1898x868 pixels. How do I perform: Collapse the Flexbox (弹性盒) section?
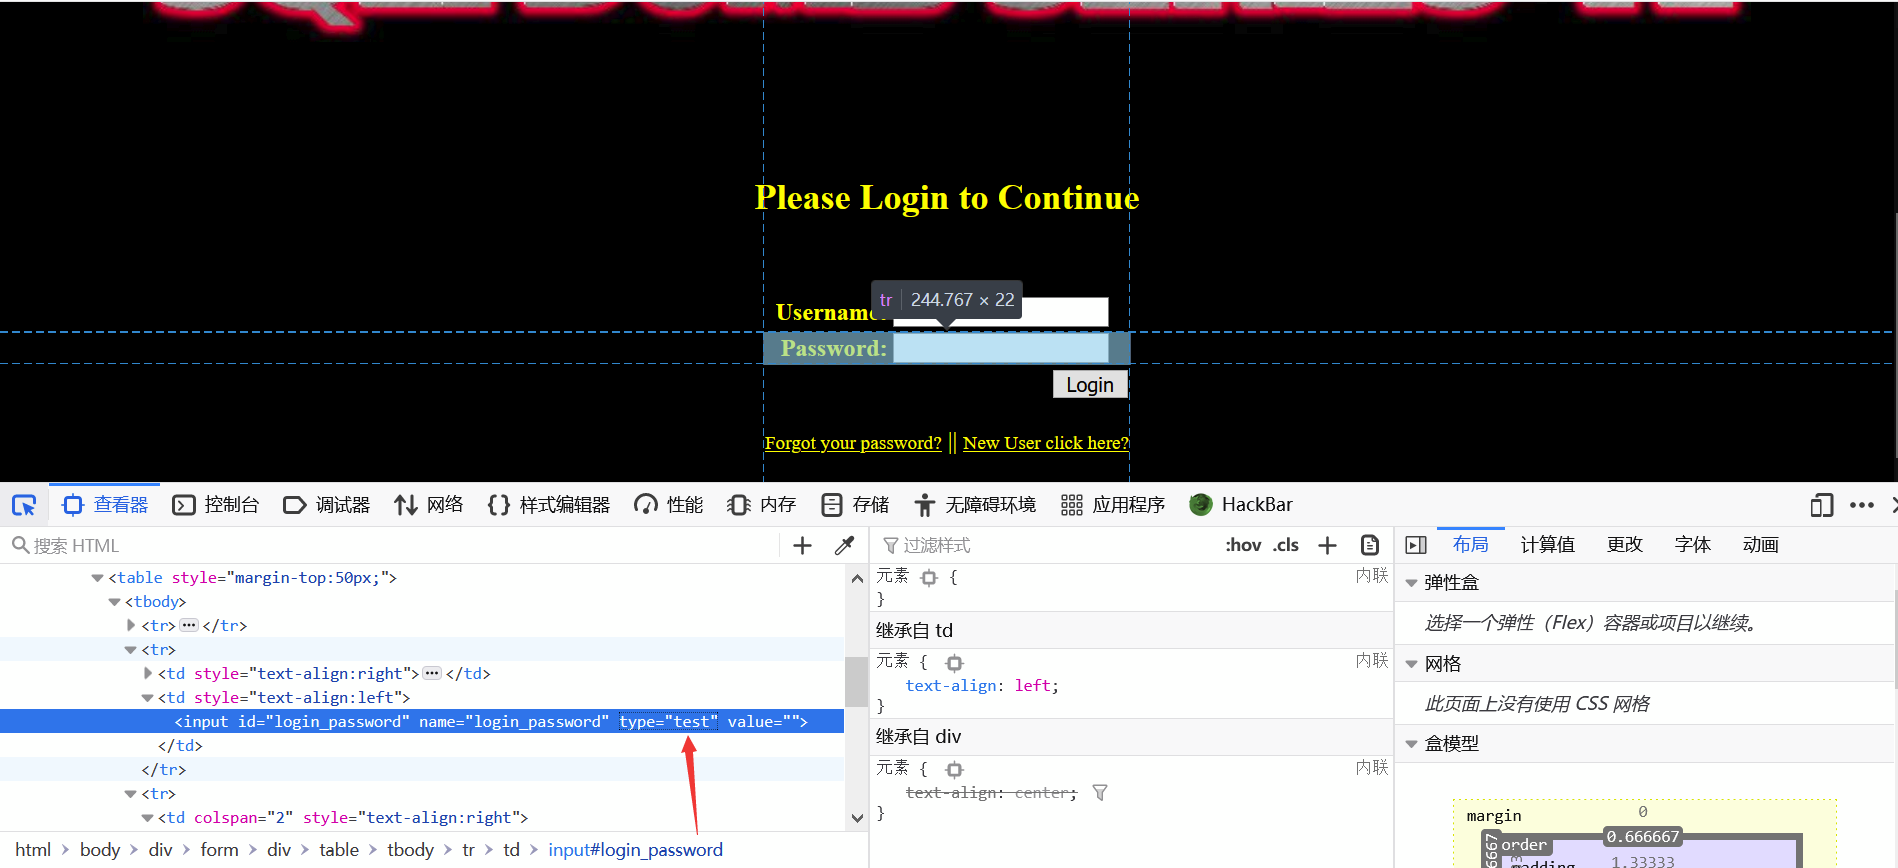tap(1411, 583)
